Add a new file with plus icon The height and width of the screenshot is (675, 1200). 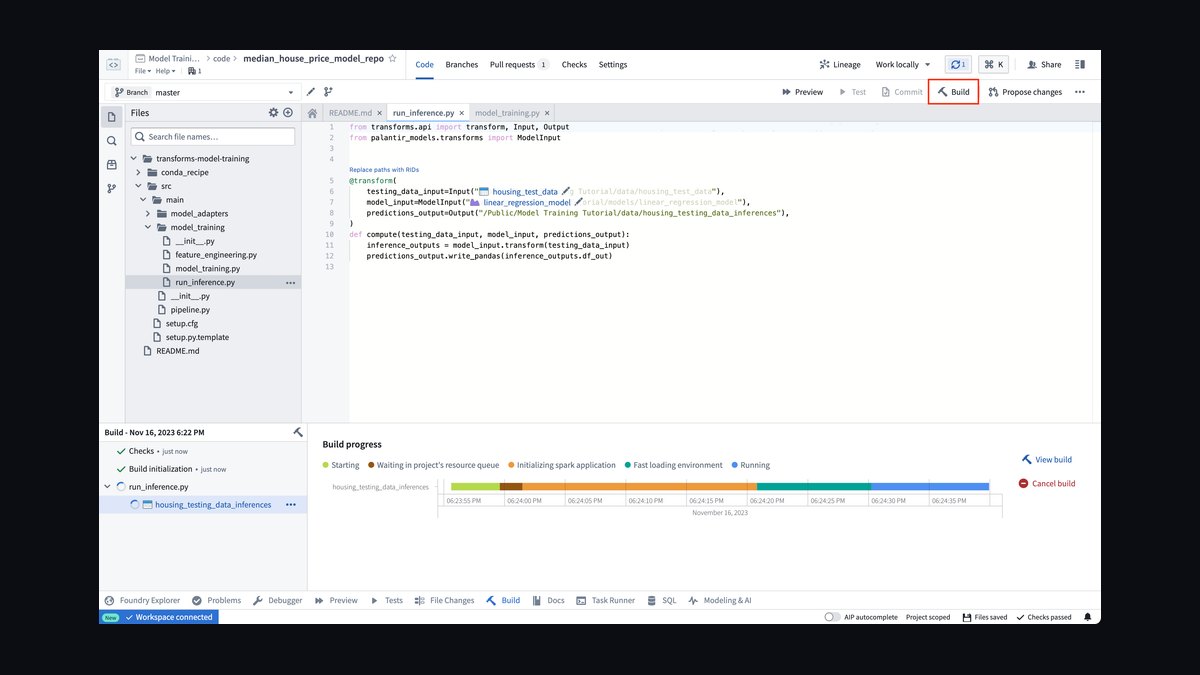[x=288, y=113]
